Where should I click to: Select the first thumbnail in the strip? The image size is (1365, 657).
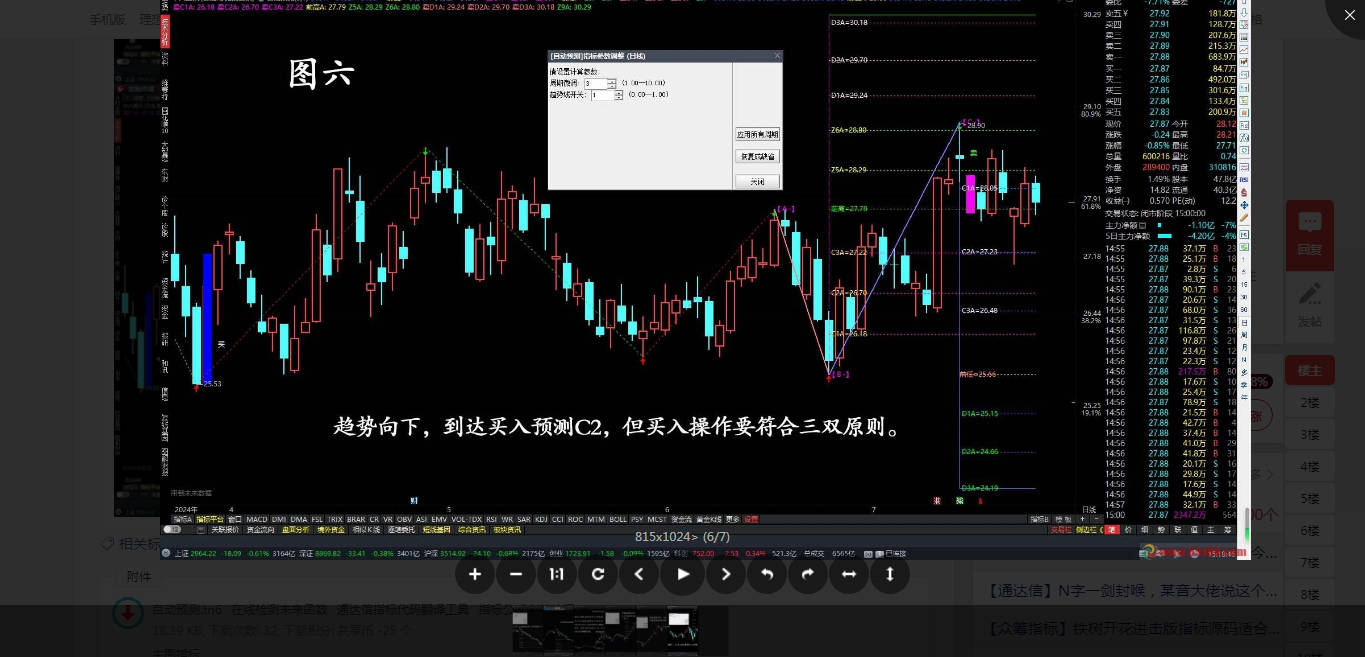click(529, 631)
